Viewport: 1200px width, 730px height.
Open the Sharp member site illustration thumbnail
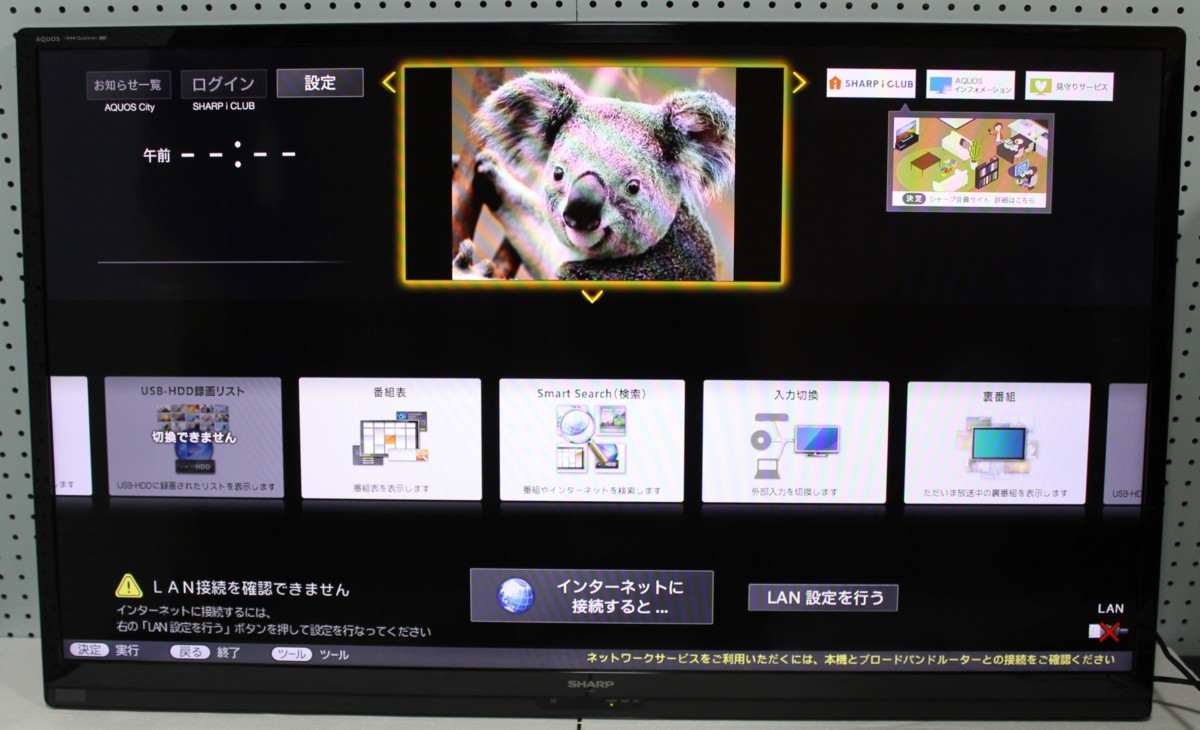(x=969, y=162)
